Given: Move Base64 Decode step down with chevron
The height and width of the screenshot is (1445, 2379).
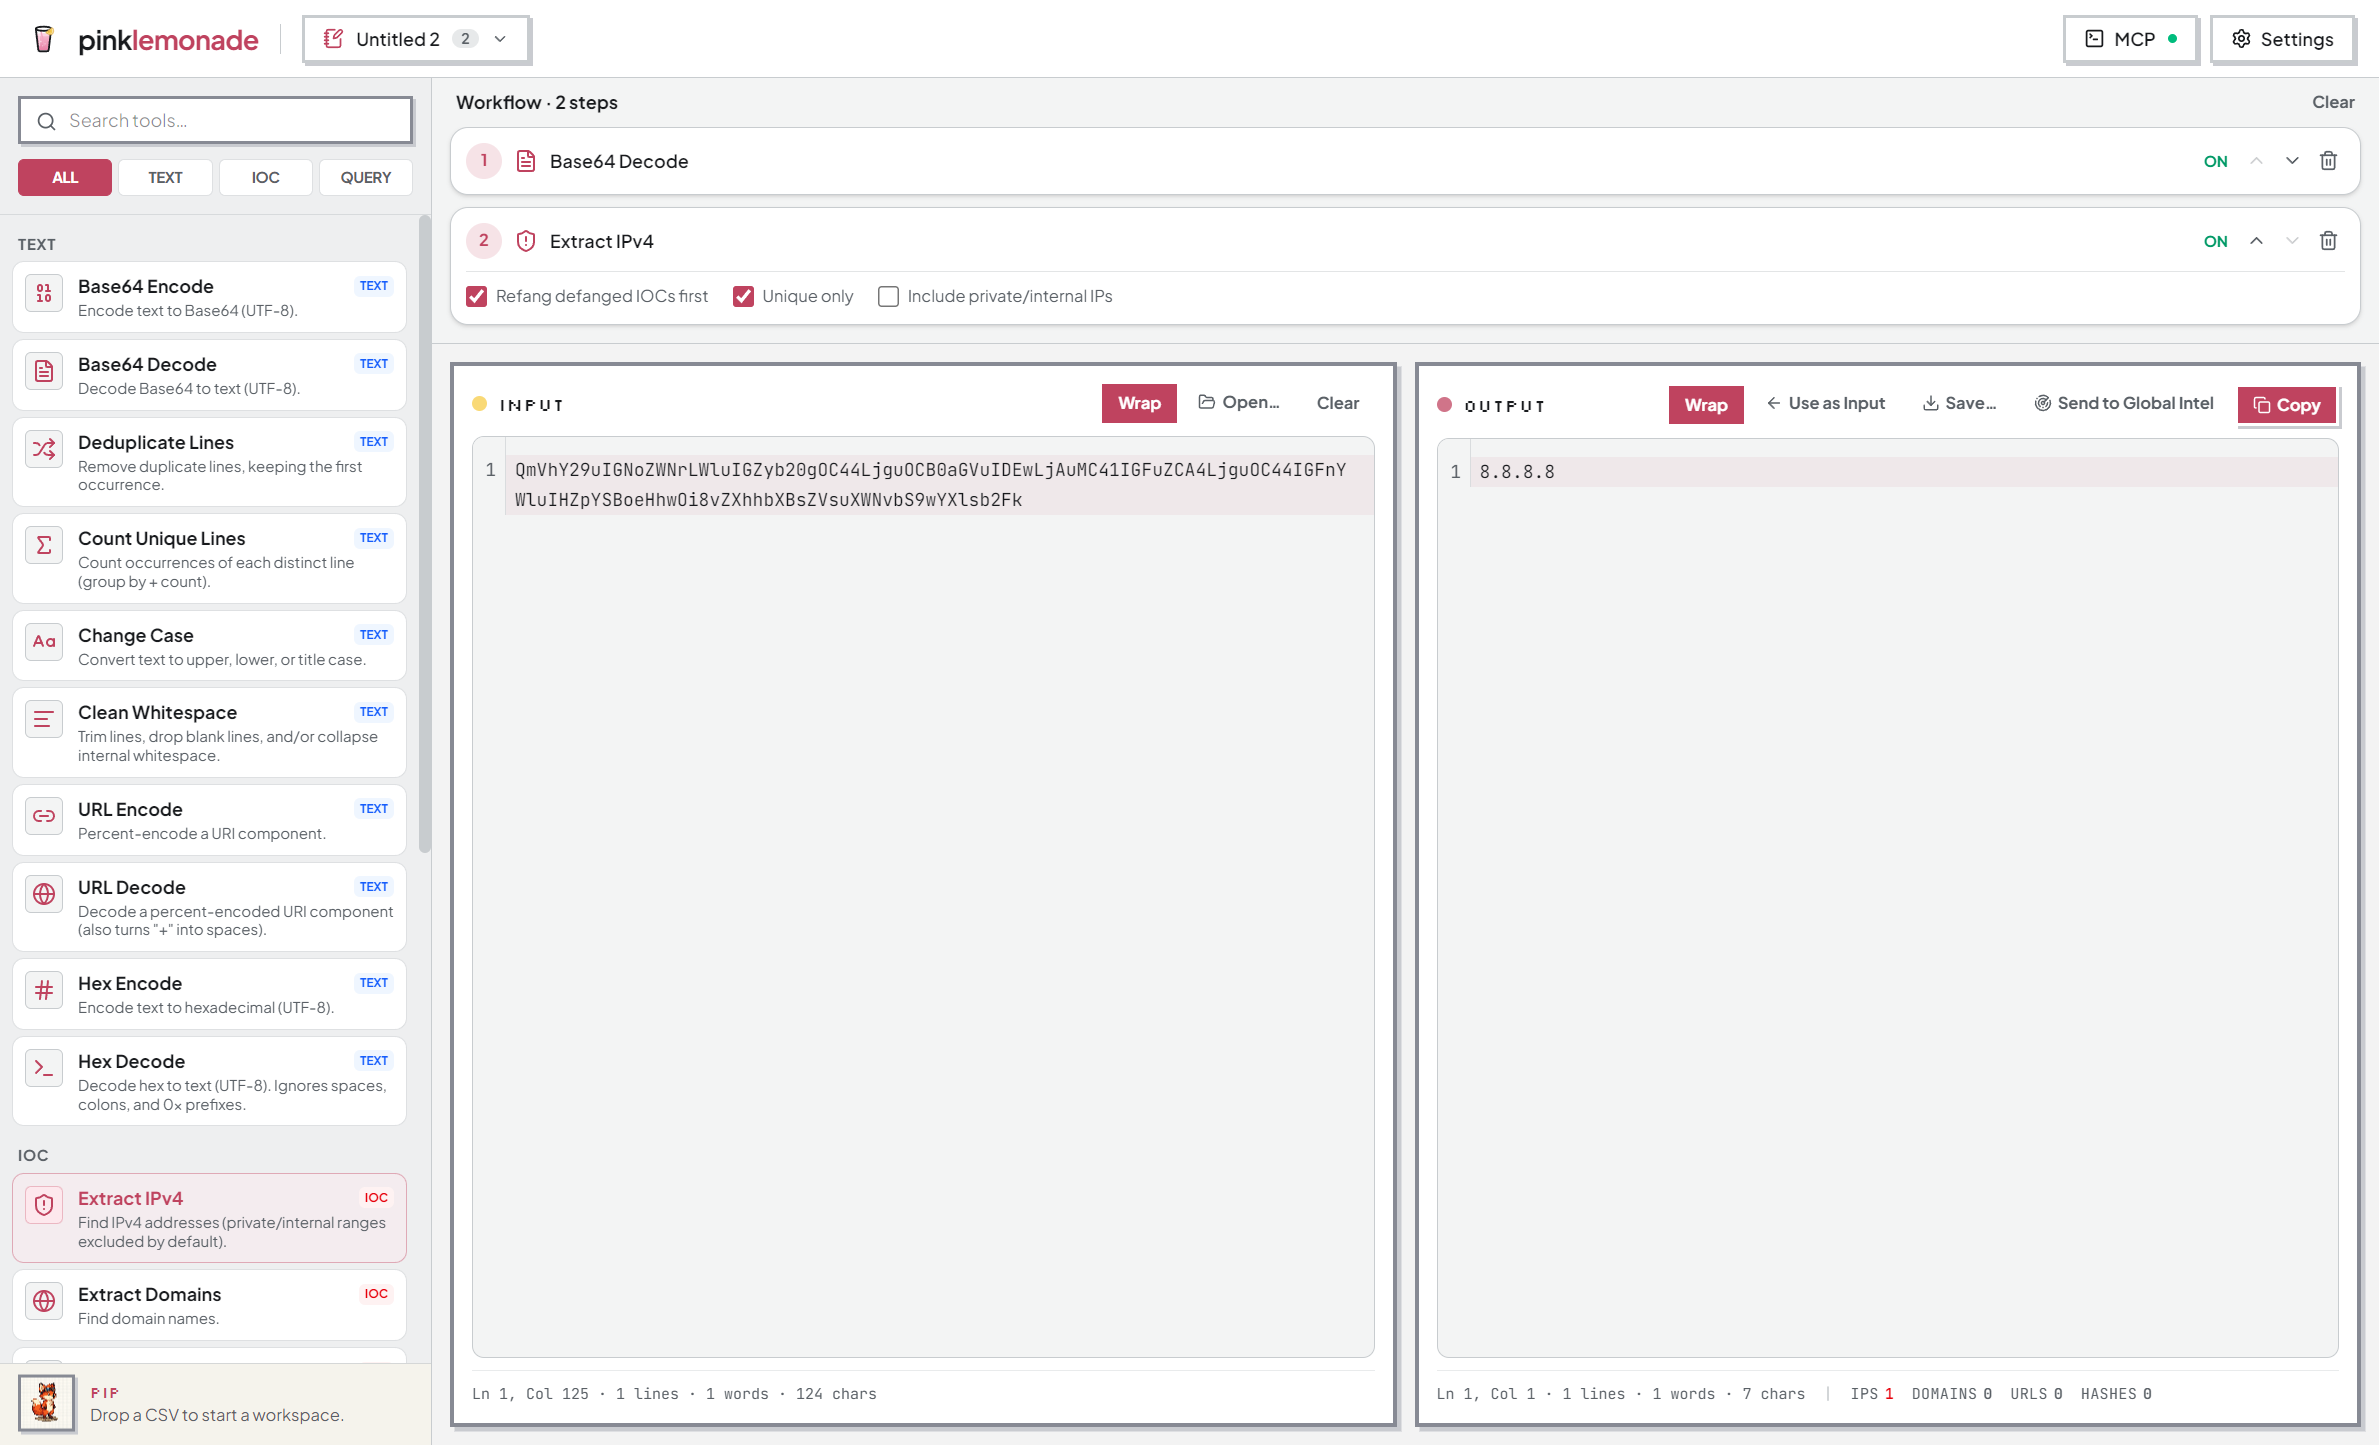Looking at the screenshot, I should (x=2292, y=161).
